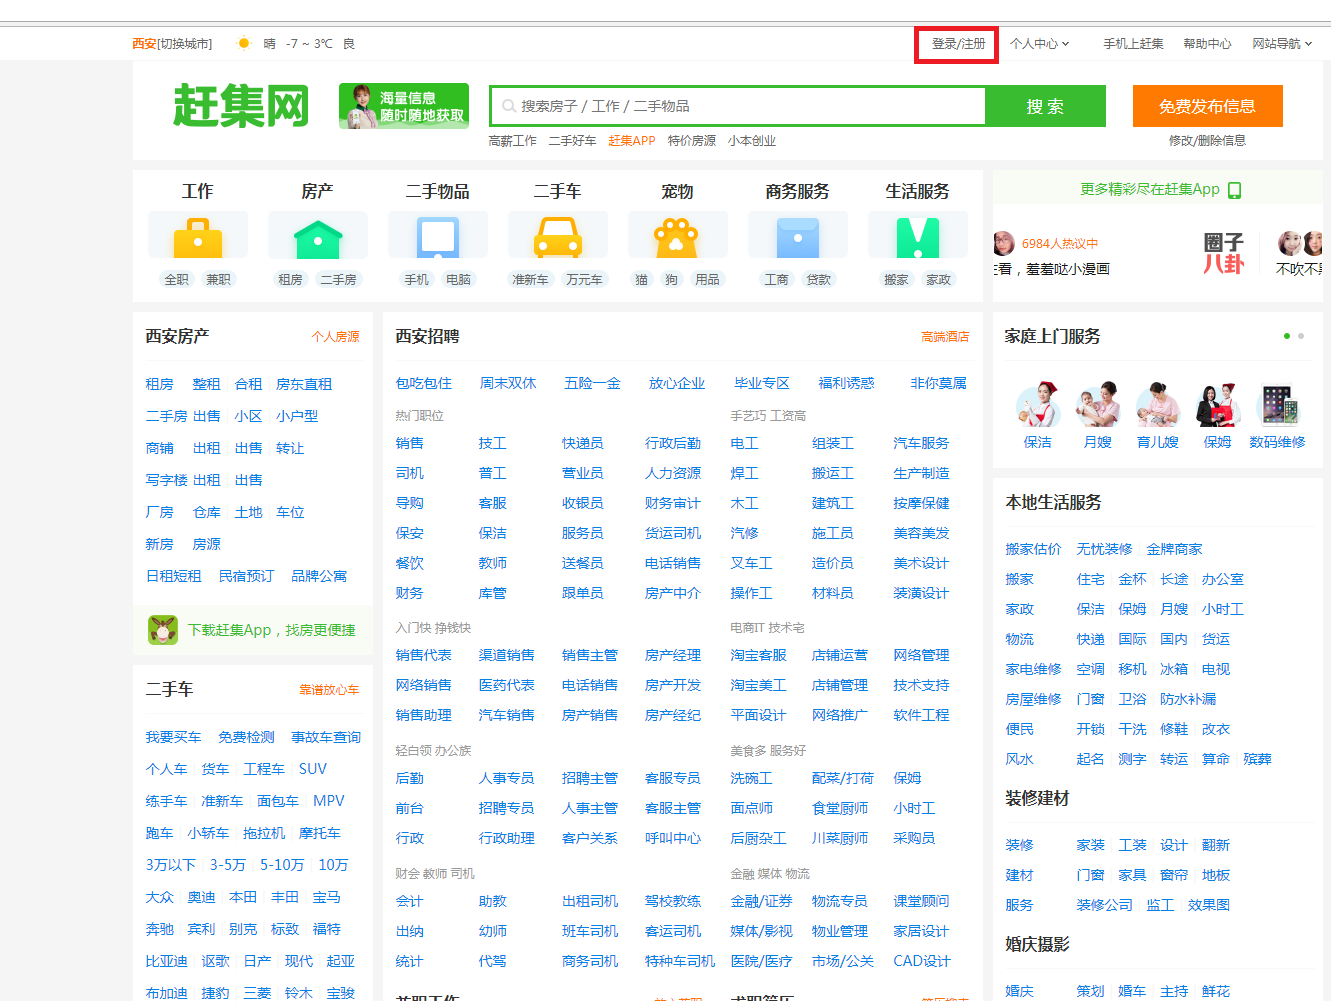Expand the 网站导航 dropdown menu
This screenshot has height=1001, width=1331.
[1281, 44]
